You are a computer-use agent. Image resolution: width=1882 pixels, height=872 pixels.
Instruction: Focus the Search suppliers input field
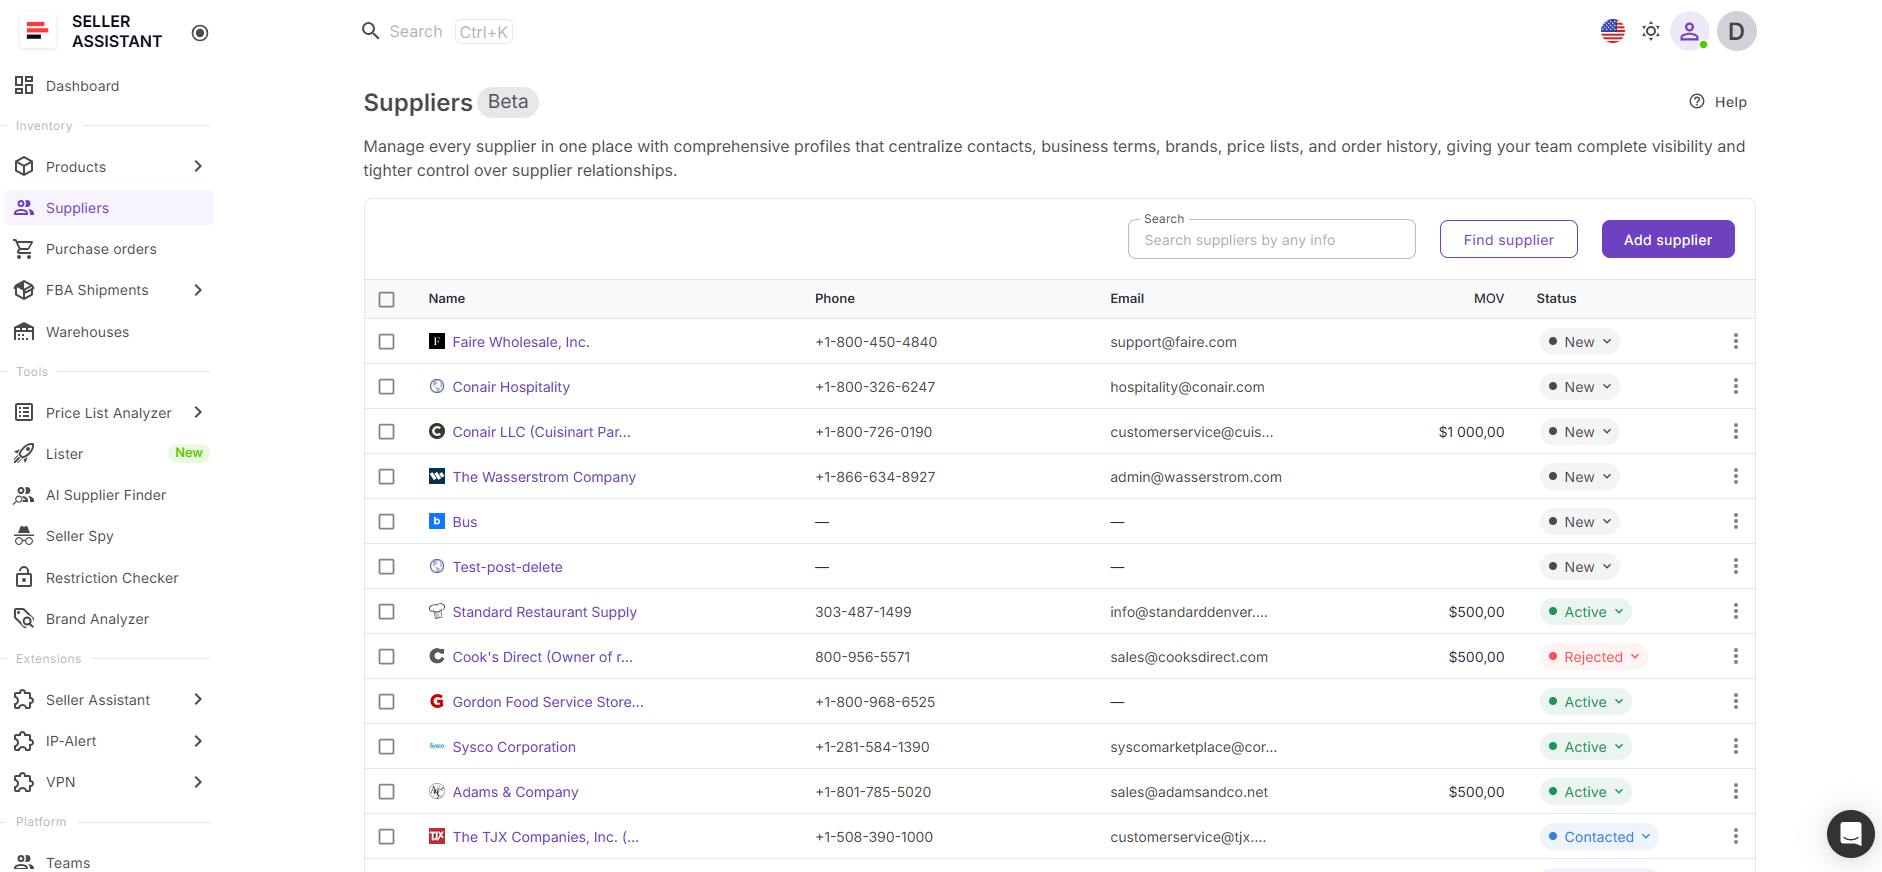(1272, 240)
